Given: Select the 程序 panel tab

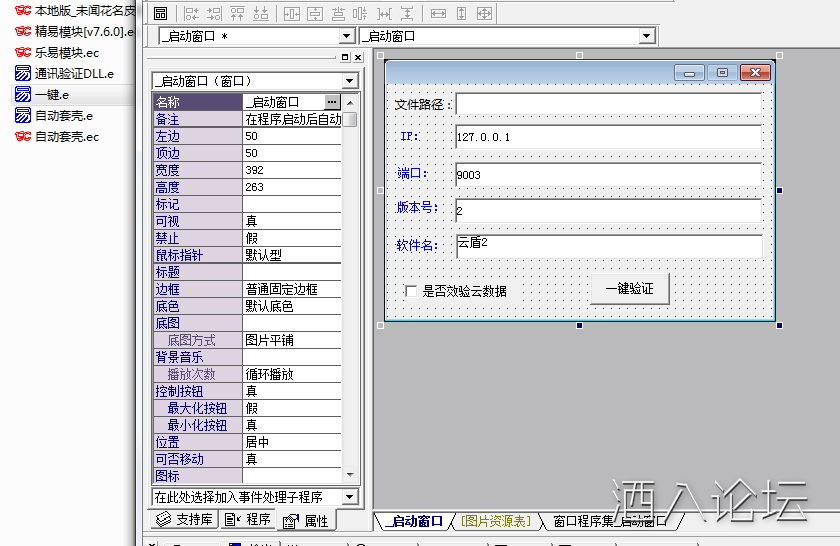Looking at the screenshot, I should pos(248,520).
